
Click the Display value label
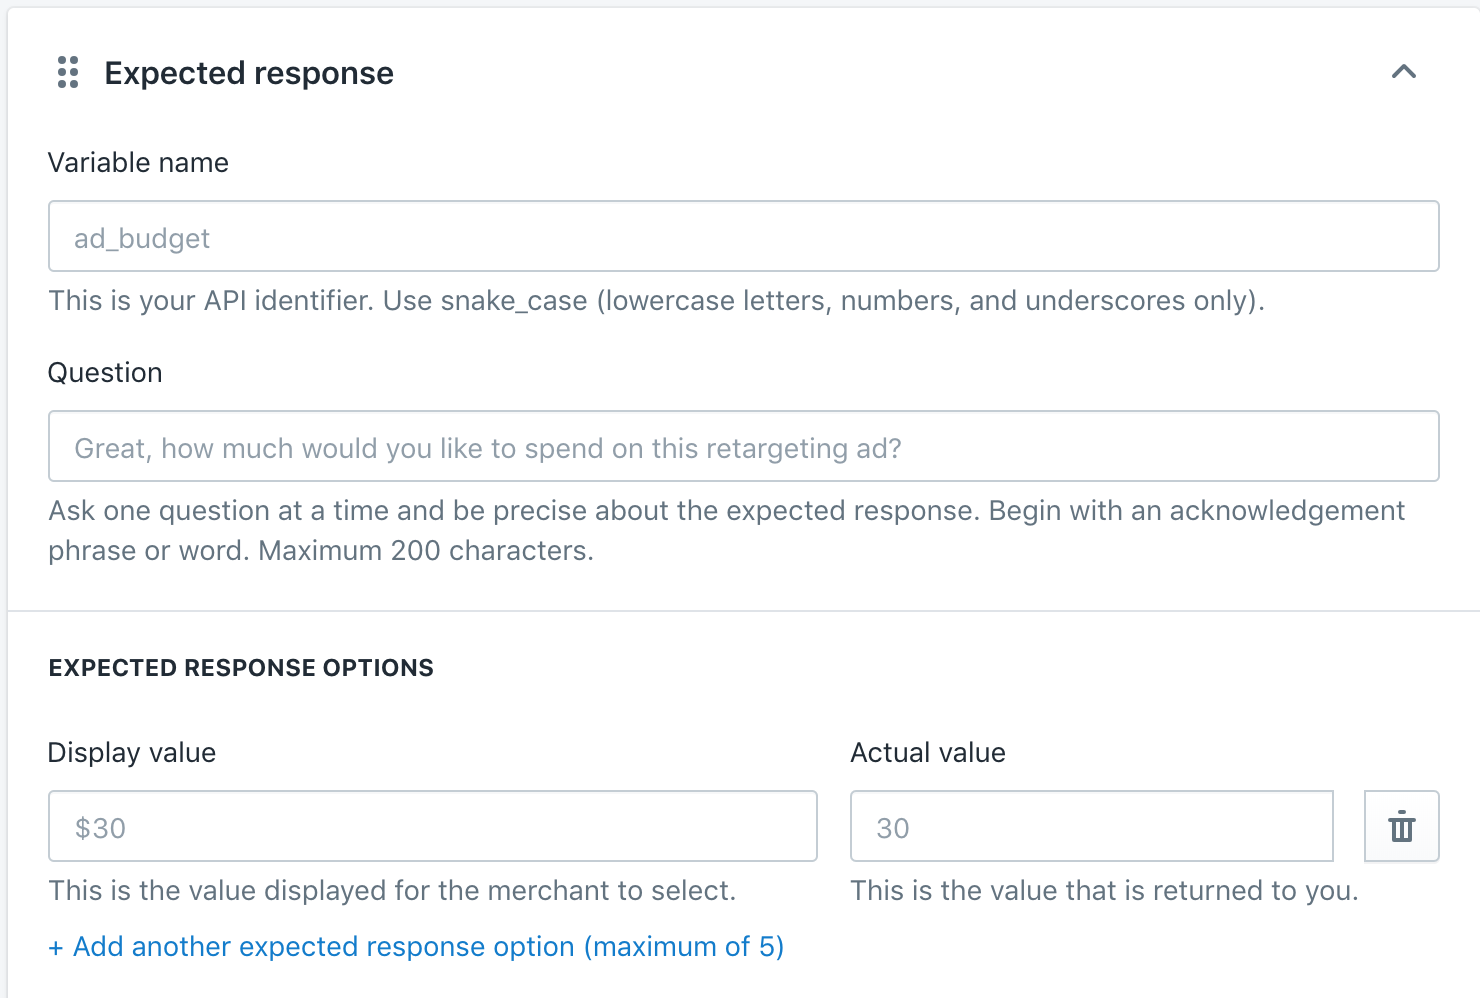[132, 753]
